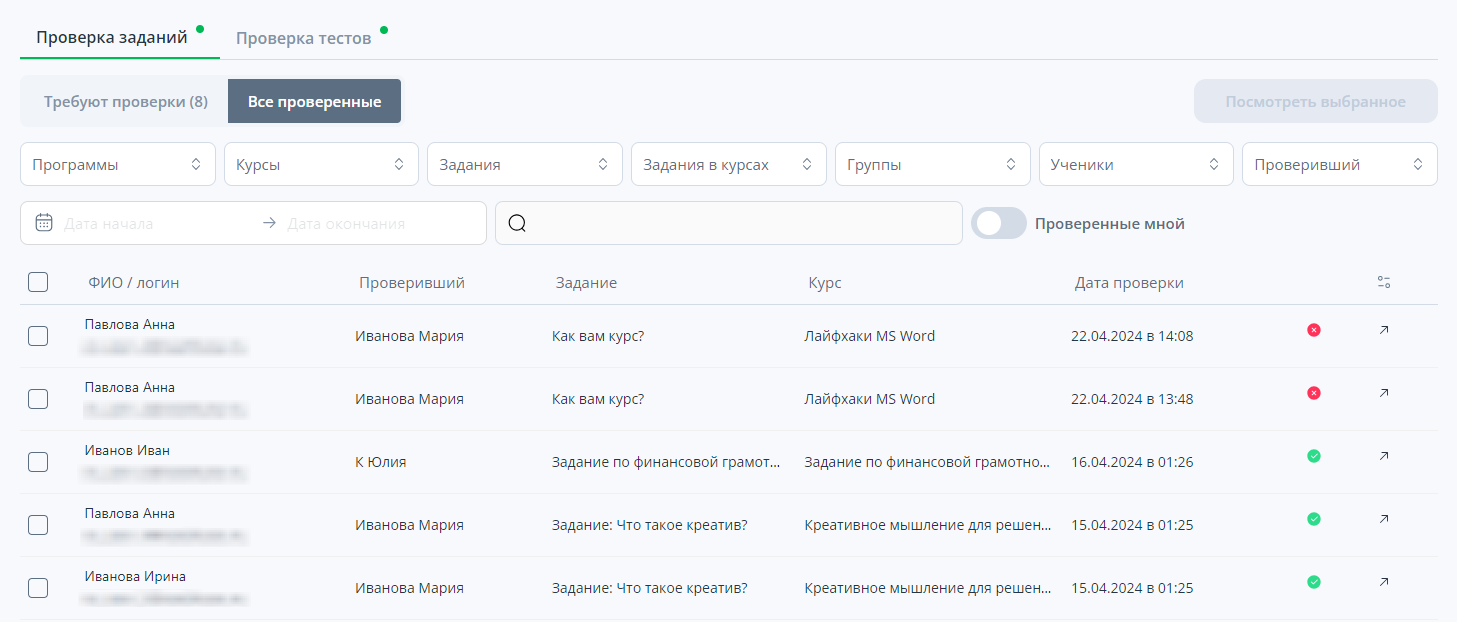Open the Задания в курсах dropdown
The image size is (1457, 622).
click(x=728, y=165)
